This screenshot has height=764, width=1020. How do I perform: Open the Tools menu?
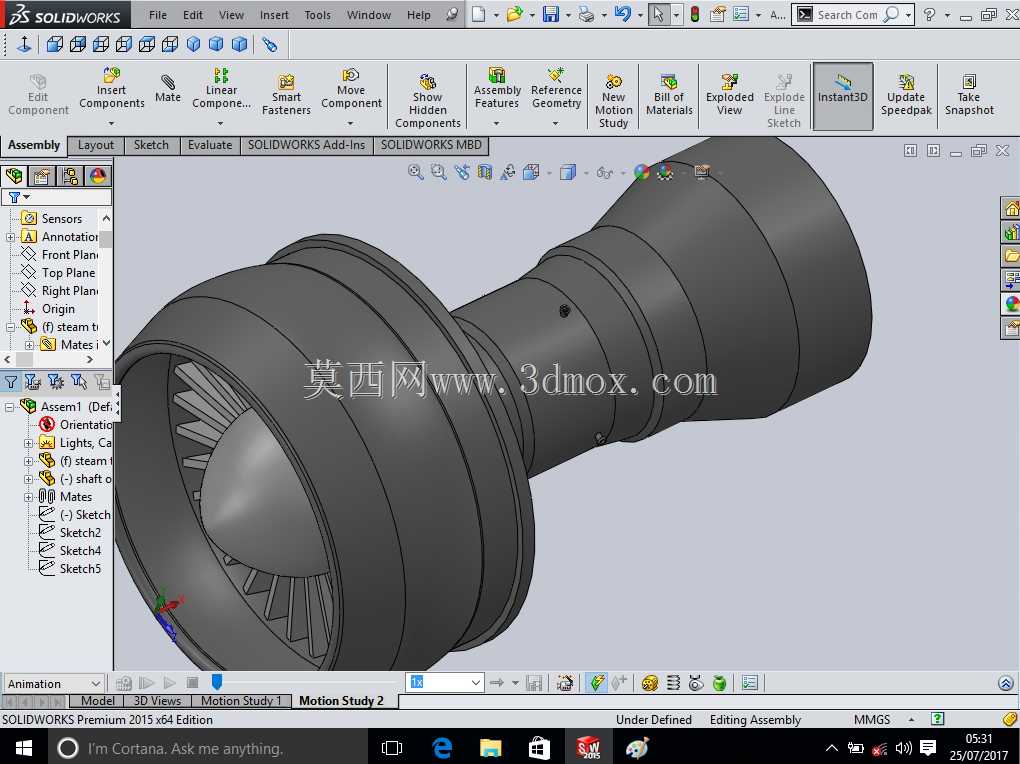pos(317,14)
